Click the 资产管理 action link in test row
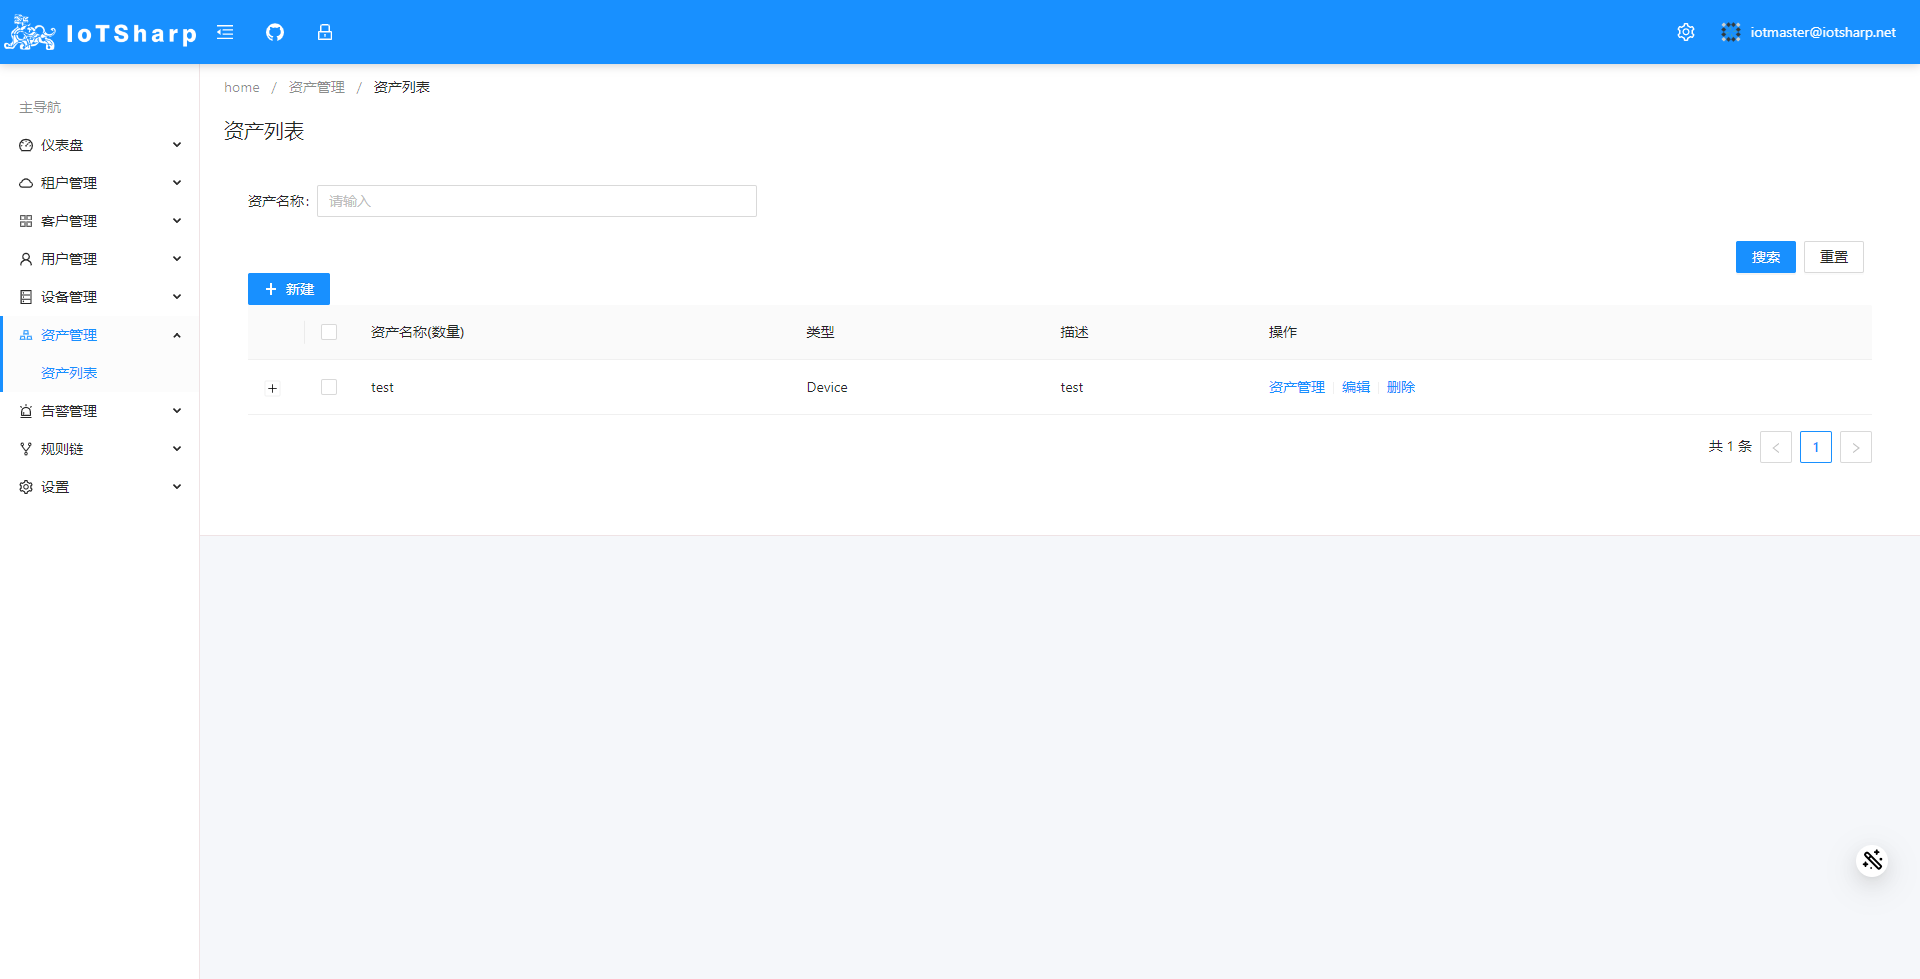Image resolution: width=1920 pixels, height=979 pixels. click(1297, 387)
